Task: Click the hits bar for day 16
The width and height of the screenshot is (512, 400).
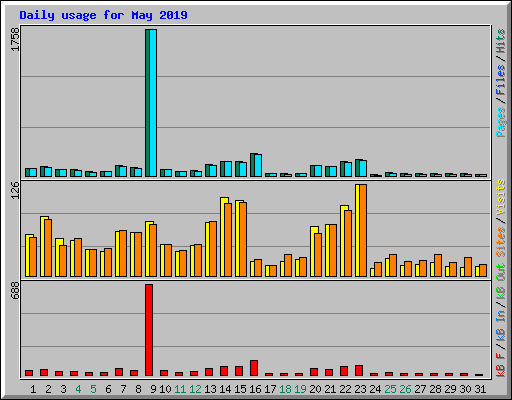Action: click(x=253, y=165)
